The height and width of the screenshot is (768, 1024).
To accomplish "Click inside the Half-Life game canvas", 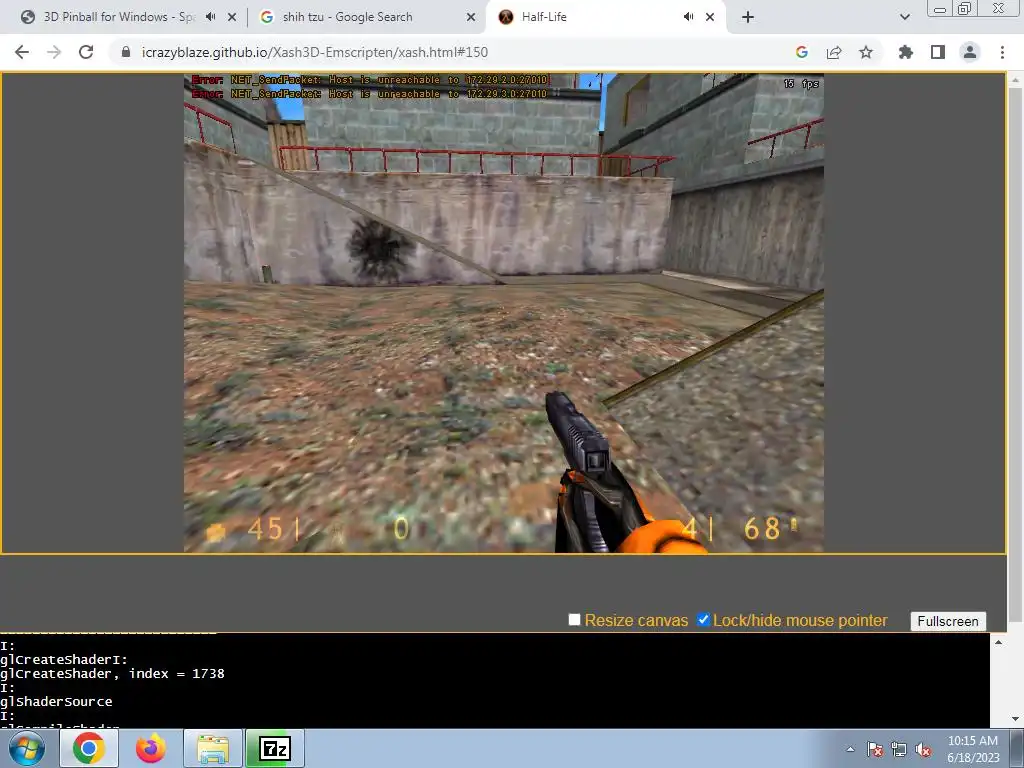I will point(504,313).
